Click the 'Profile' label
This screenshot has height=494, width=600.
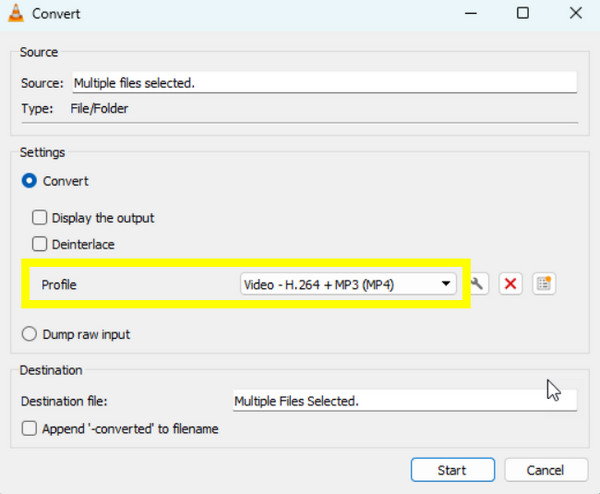(59, 285)
